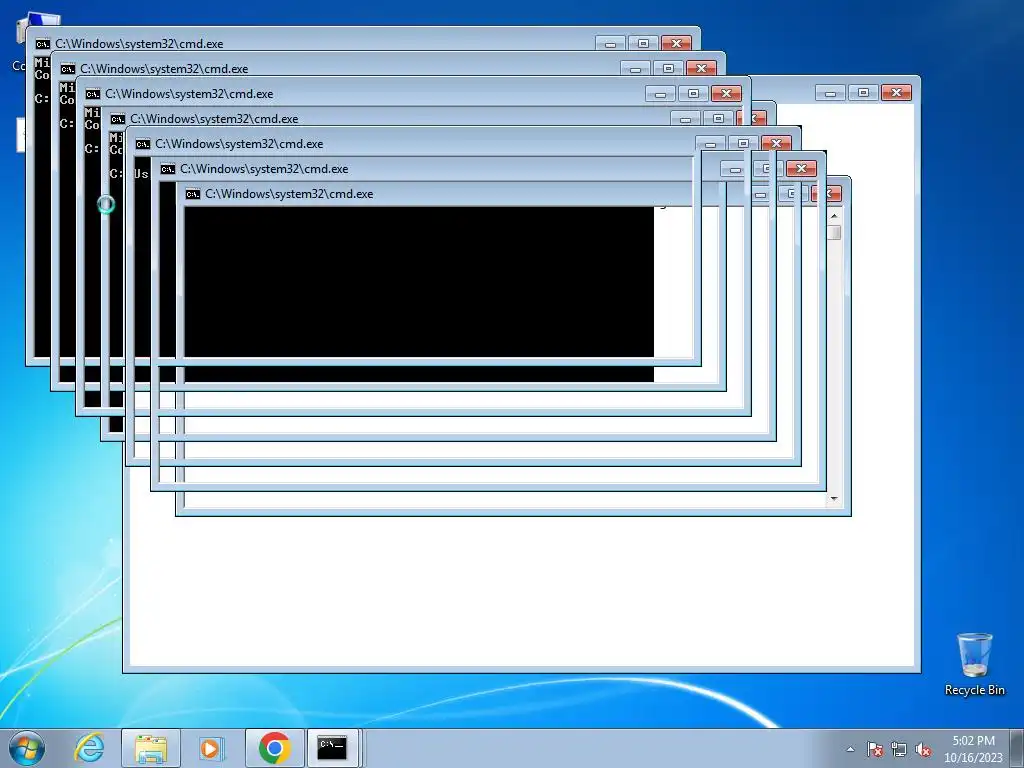This screenshot has height=768, width=1024.
Task: Open system menu icon of lowest-right cmd window
Action: tap(193, 194)
